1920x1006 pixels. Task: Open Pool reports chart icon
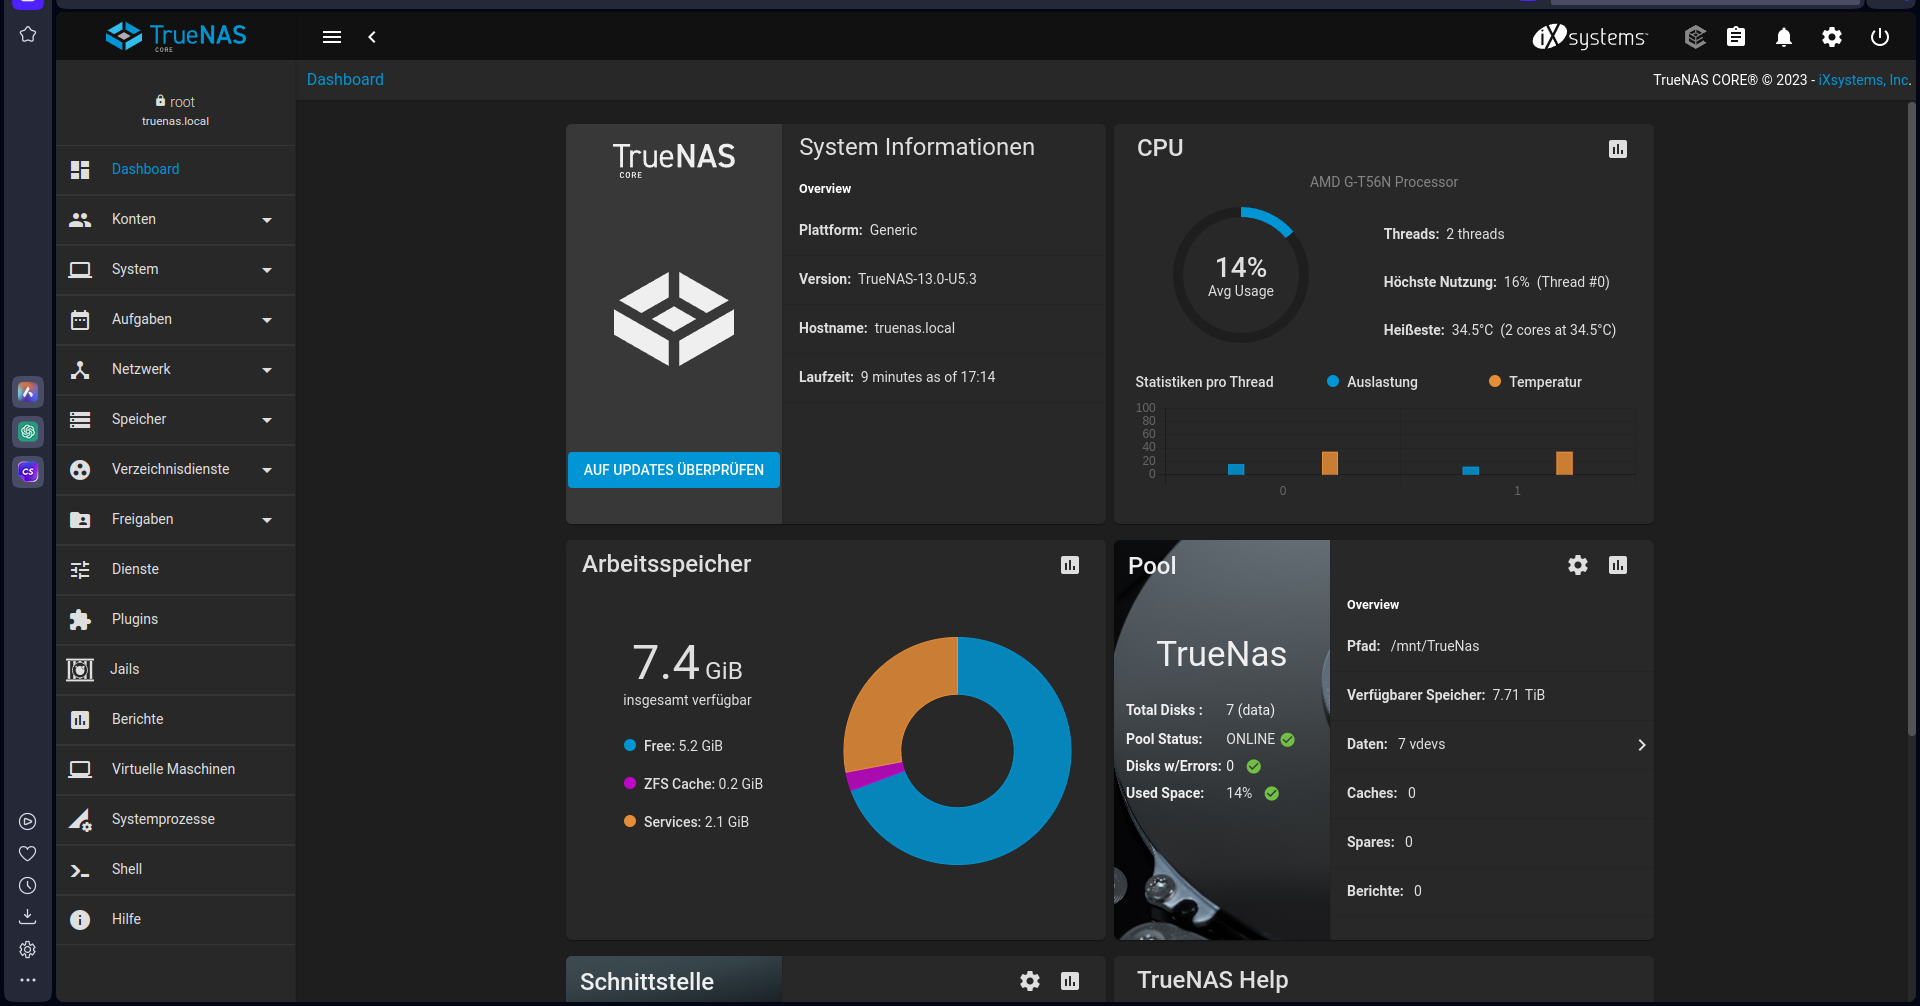(1618, 565)
